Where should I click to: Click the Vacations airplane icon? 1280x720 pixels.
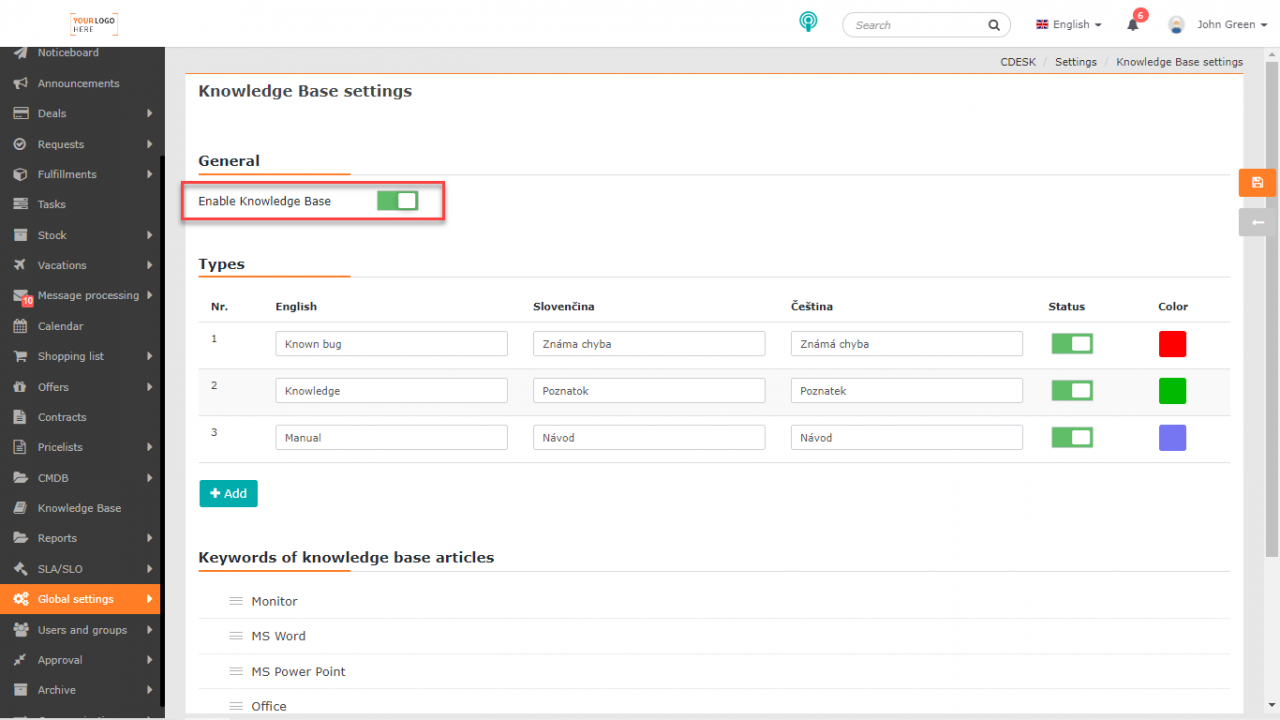(20, 265)
